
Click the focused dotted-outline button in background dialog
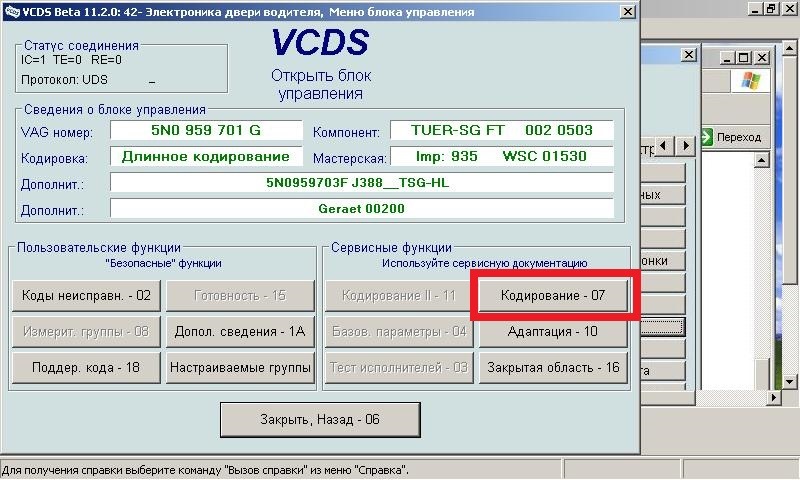pyautogui.click(x=662, y=327)
